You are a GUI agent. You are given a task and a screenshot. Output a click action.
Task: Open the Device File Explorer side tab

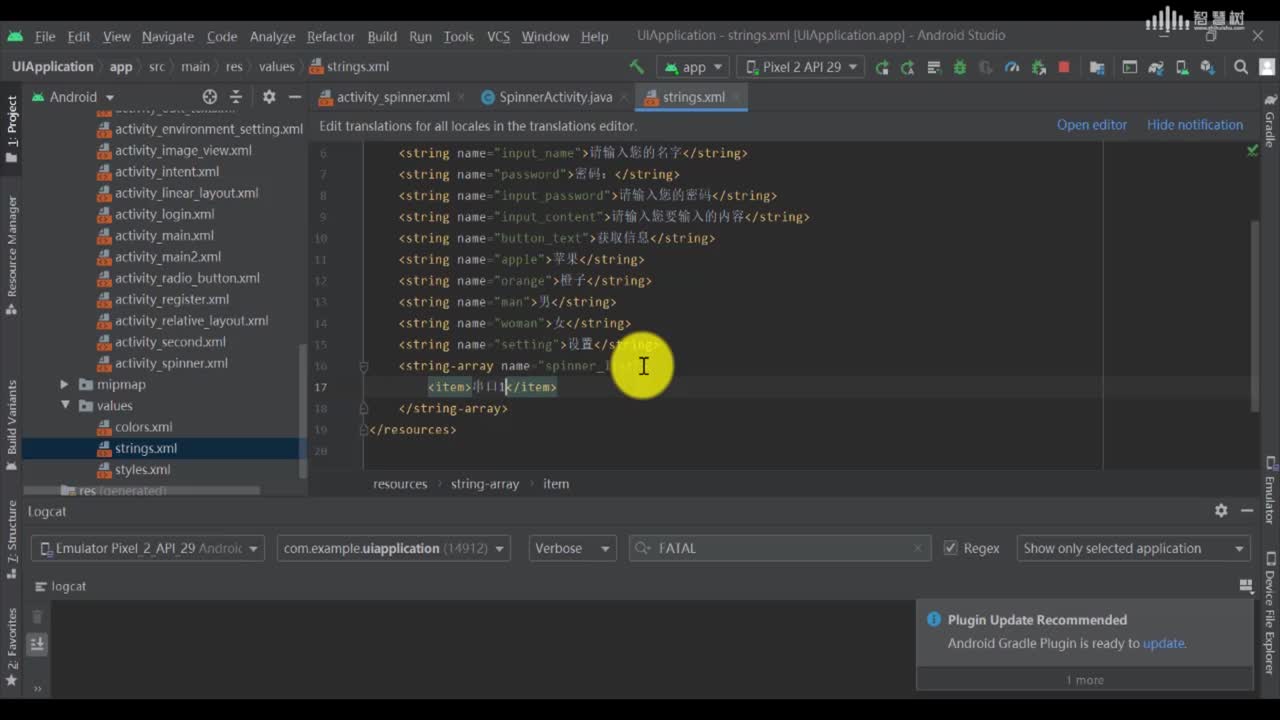pyautogui.click(x=1270, y=612)
